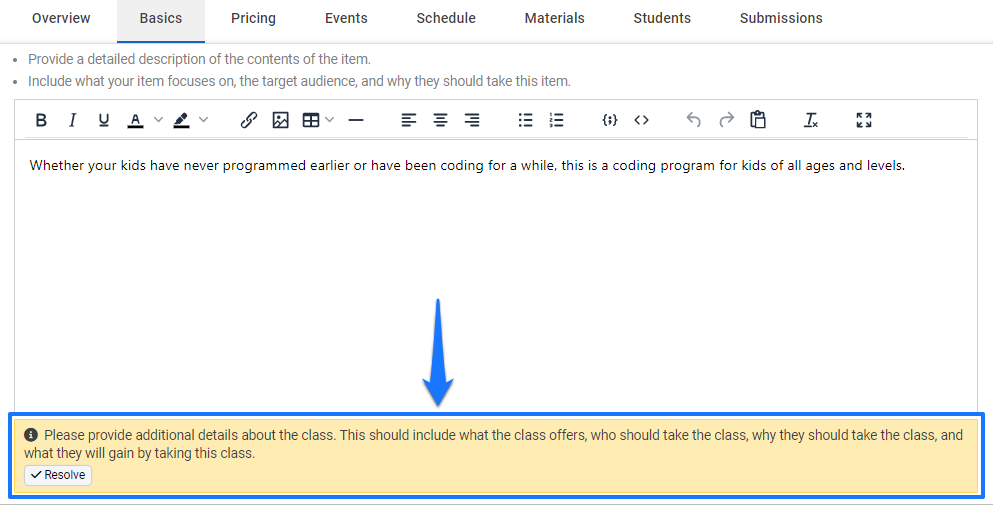This screenshot has width=993, height=505.
Task: Apply bold formatting in editor toolbar
Action: (x=41, y=120)
